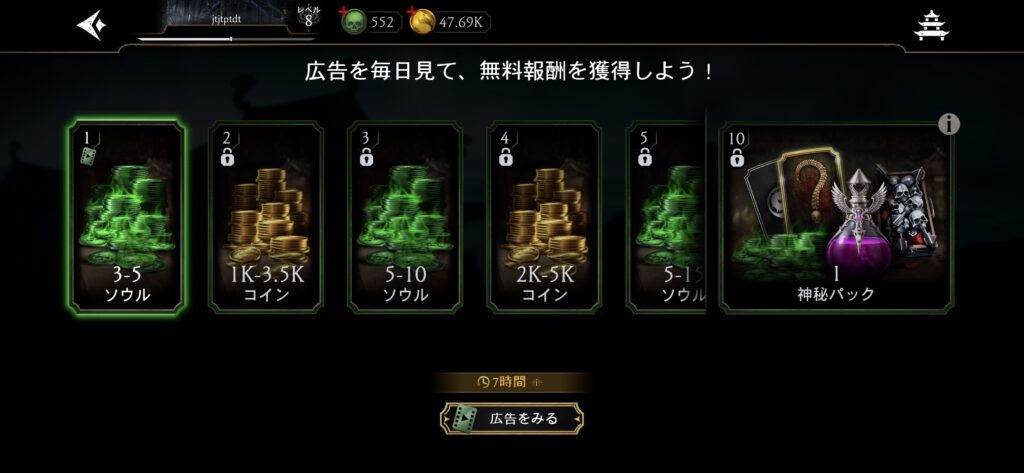This screenshot has height=473, width=1024.
Task: Select the 1K-3.5K コイン reward card
Action: (266, 218)
